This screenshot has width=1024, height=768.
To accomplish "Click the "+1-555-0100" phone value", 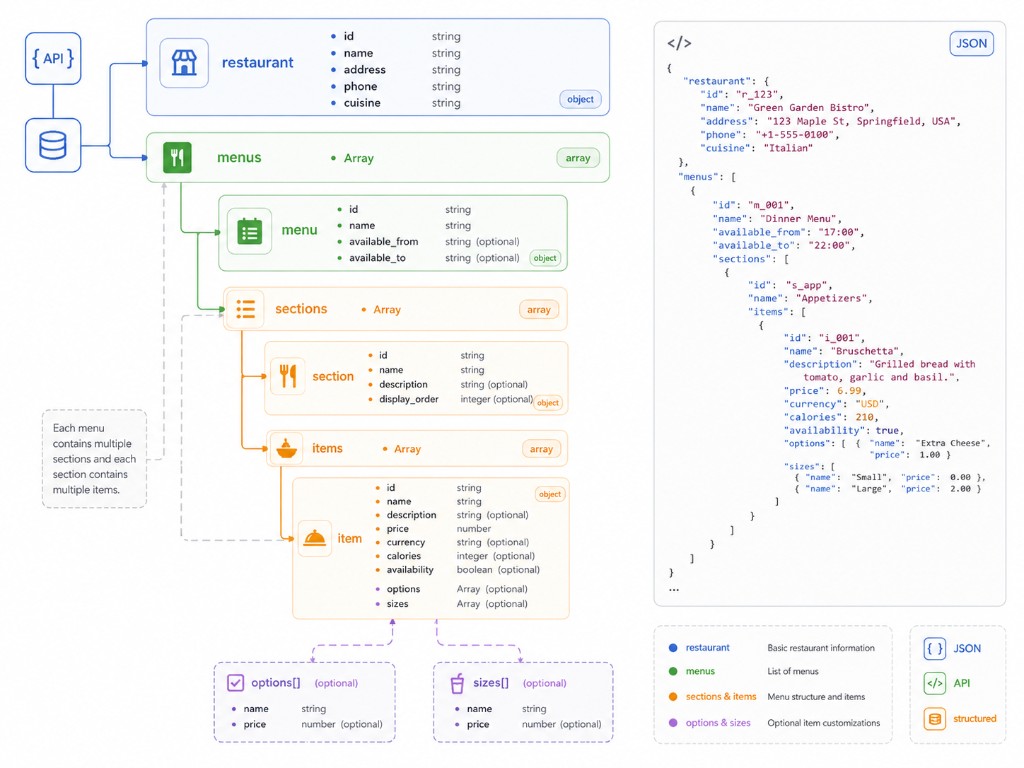I will 793,135.
